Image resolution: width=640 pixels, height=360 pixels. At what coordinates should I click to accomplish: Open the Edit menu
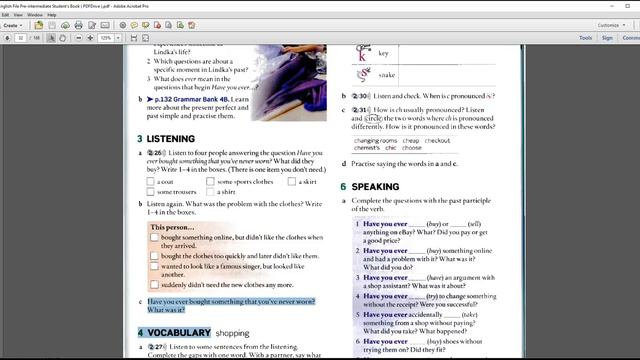pyautogui.click(x=5, y=15)
